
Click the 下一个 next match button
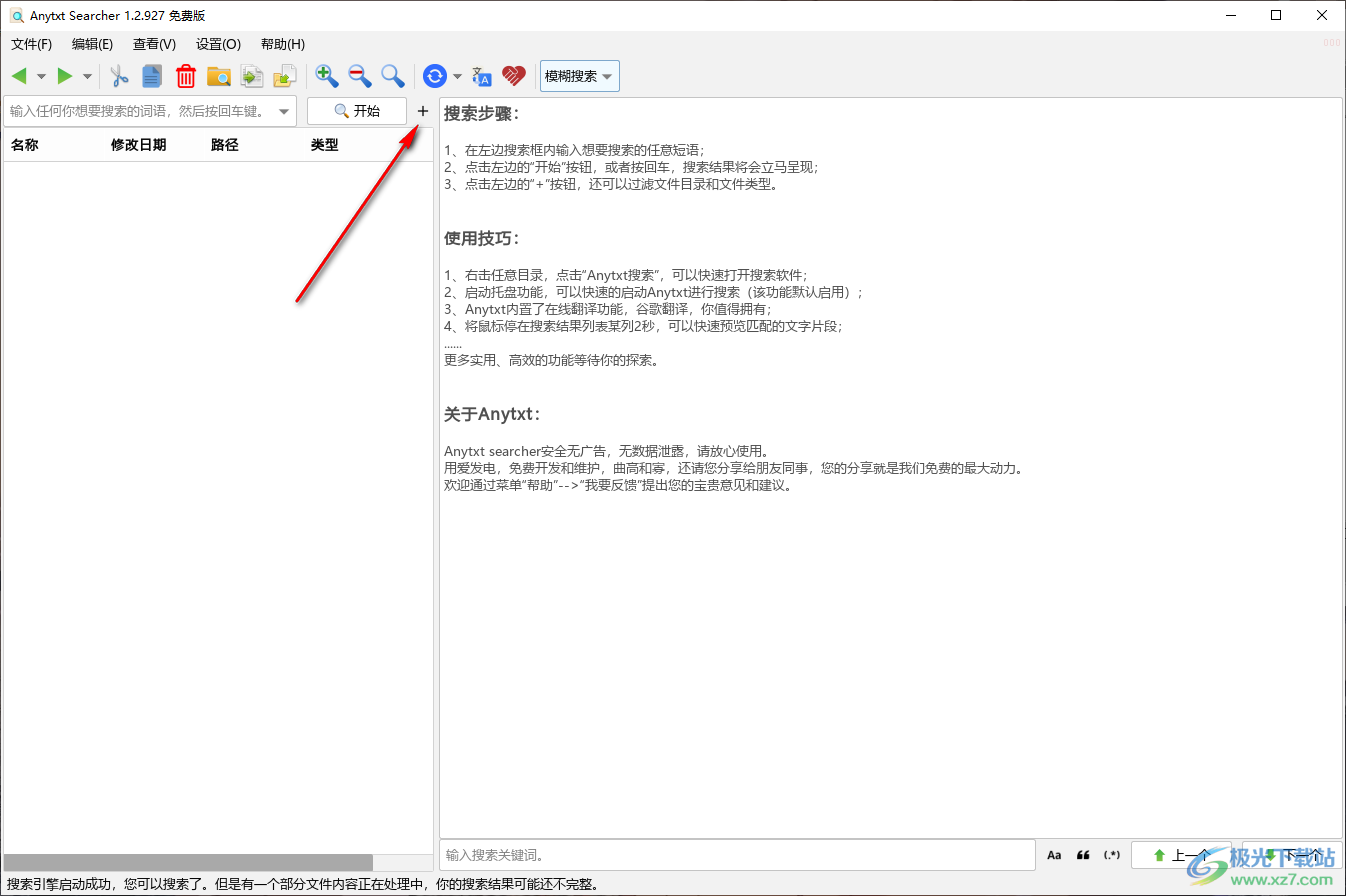pyautogui.click(x=1291, y=855)
